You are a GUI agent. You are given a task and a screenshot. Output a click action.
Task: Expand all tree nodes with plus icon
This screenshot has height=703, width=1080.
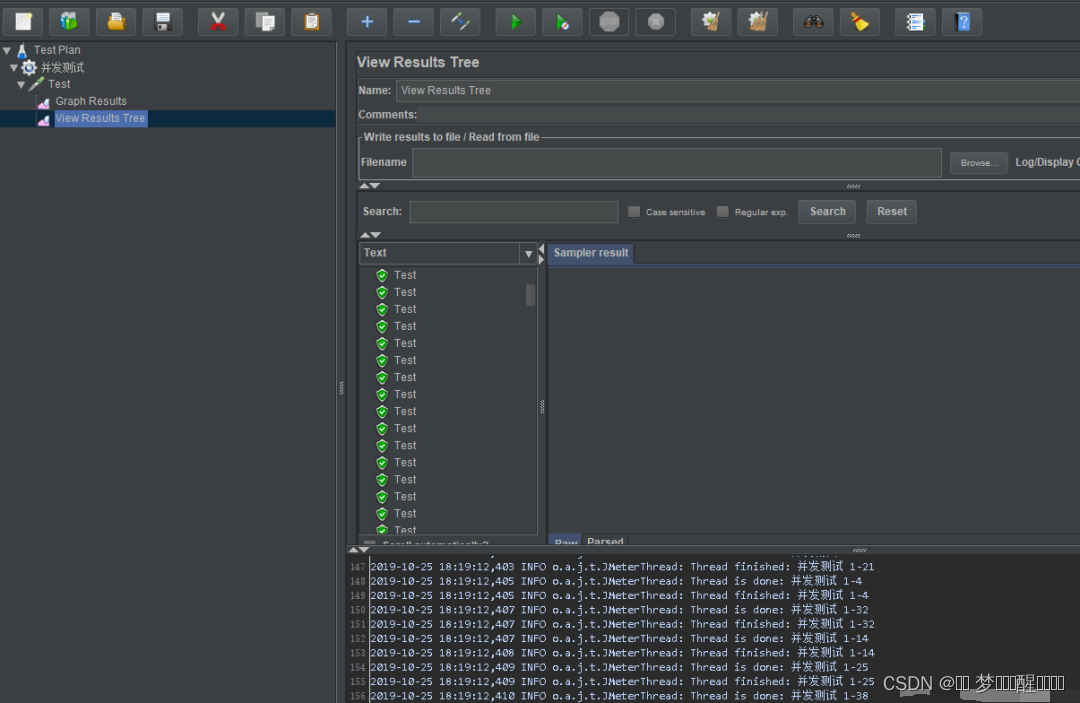(366, 22)
